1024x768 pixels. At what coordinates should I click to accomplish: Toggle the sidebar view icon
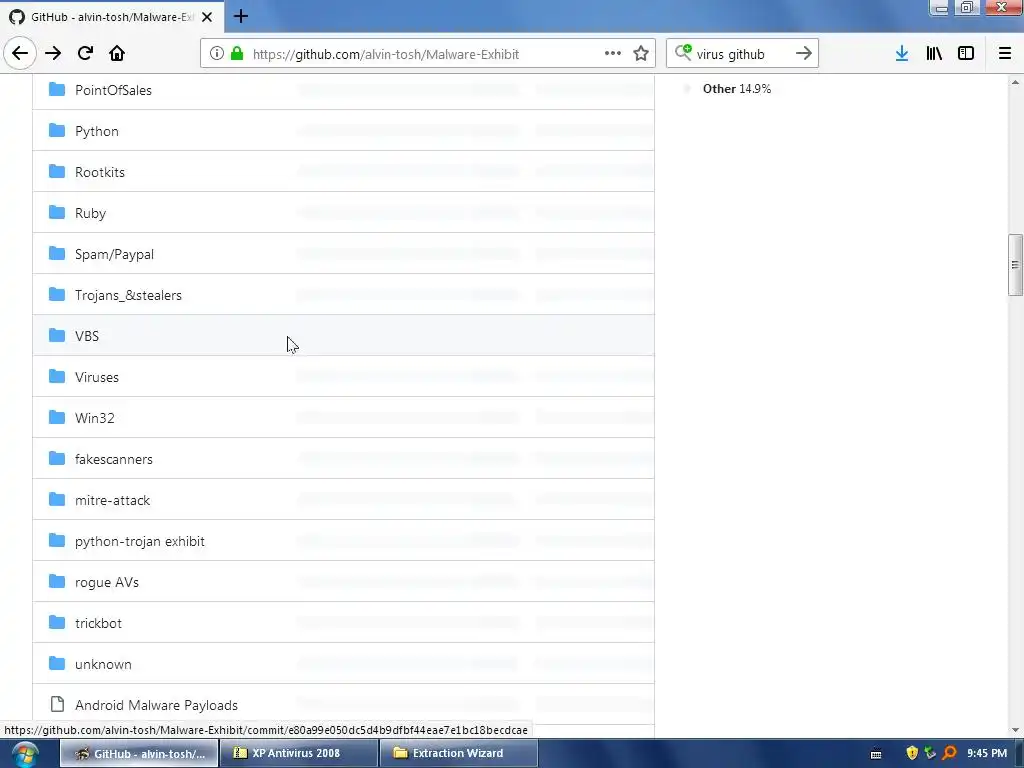[966, 54]
